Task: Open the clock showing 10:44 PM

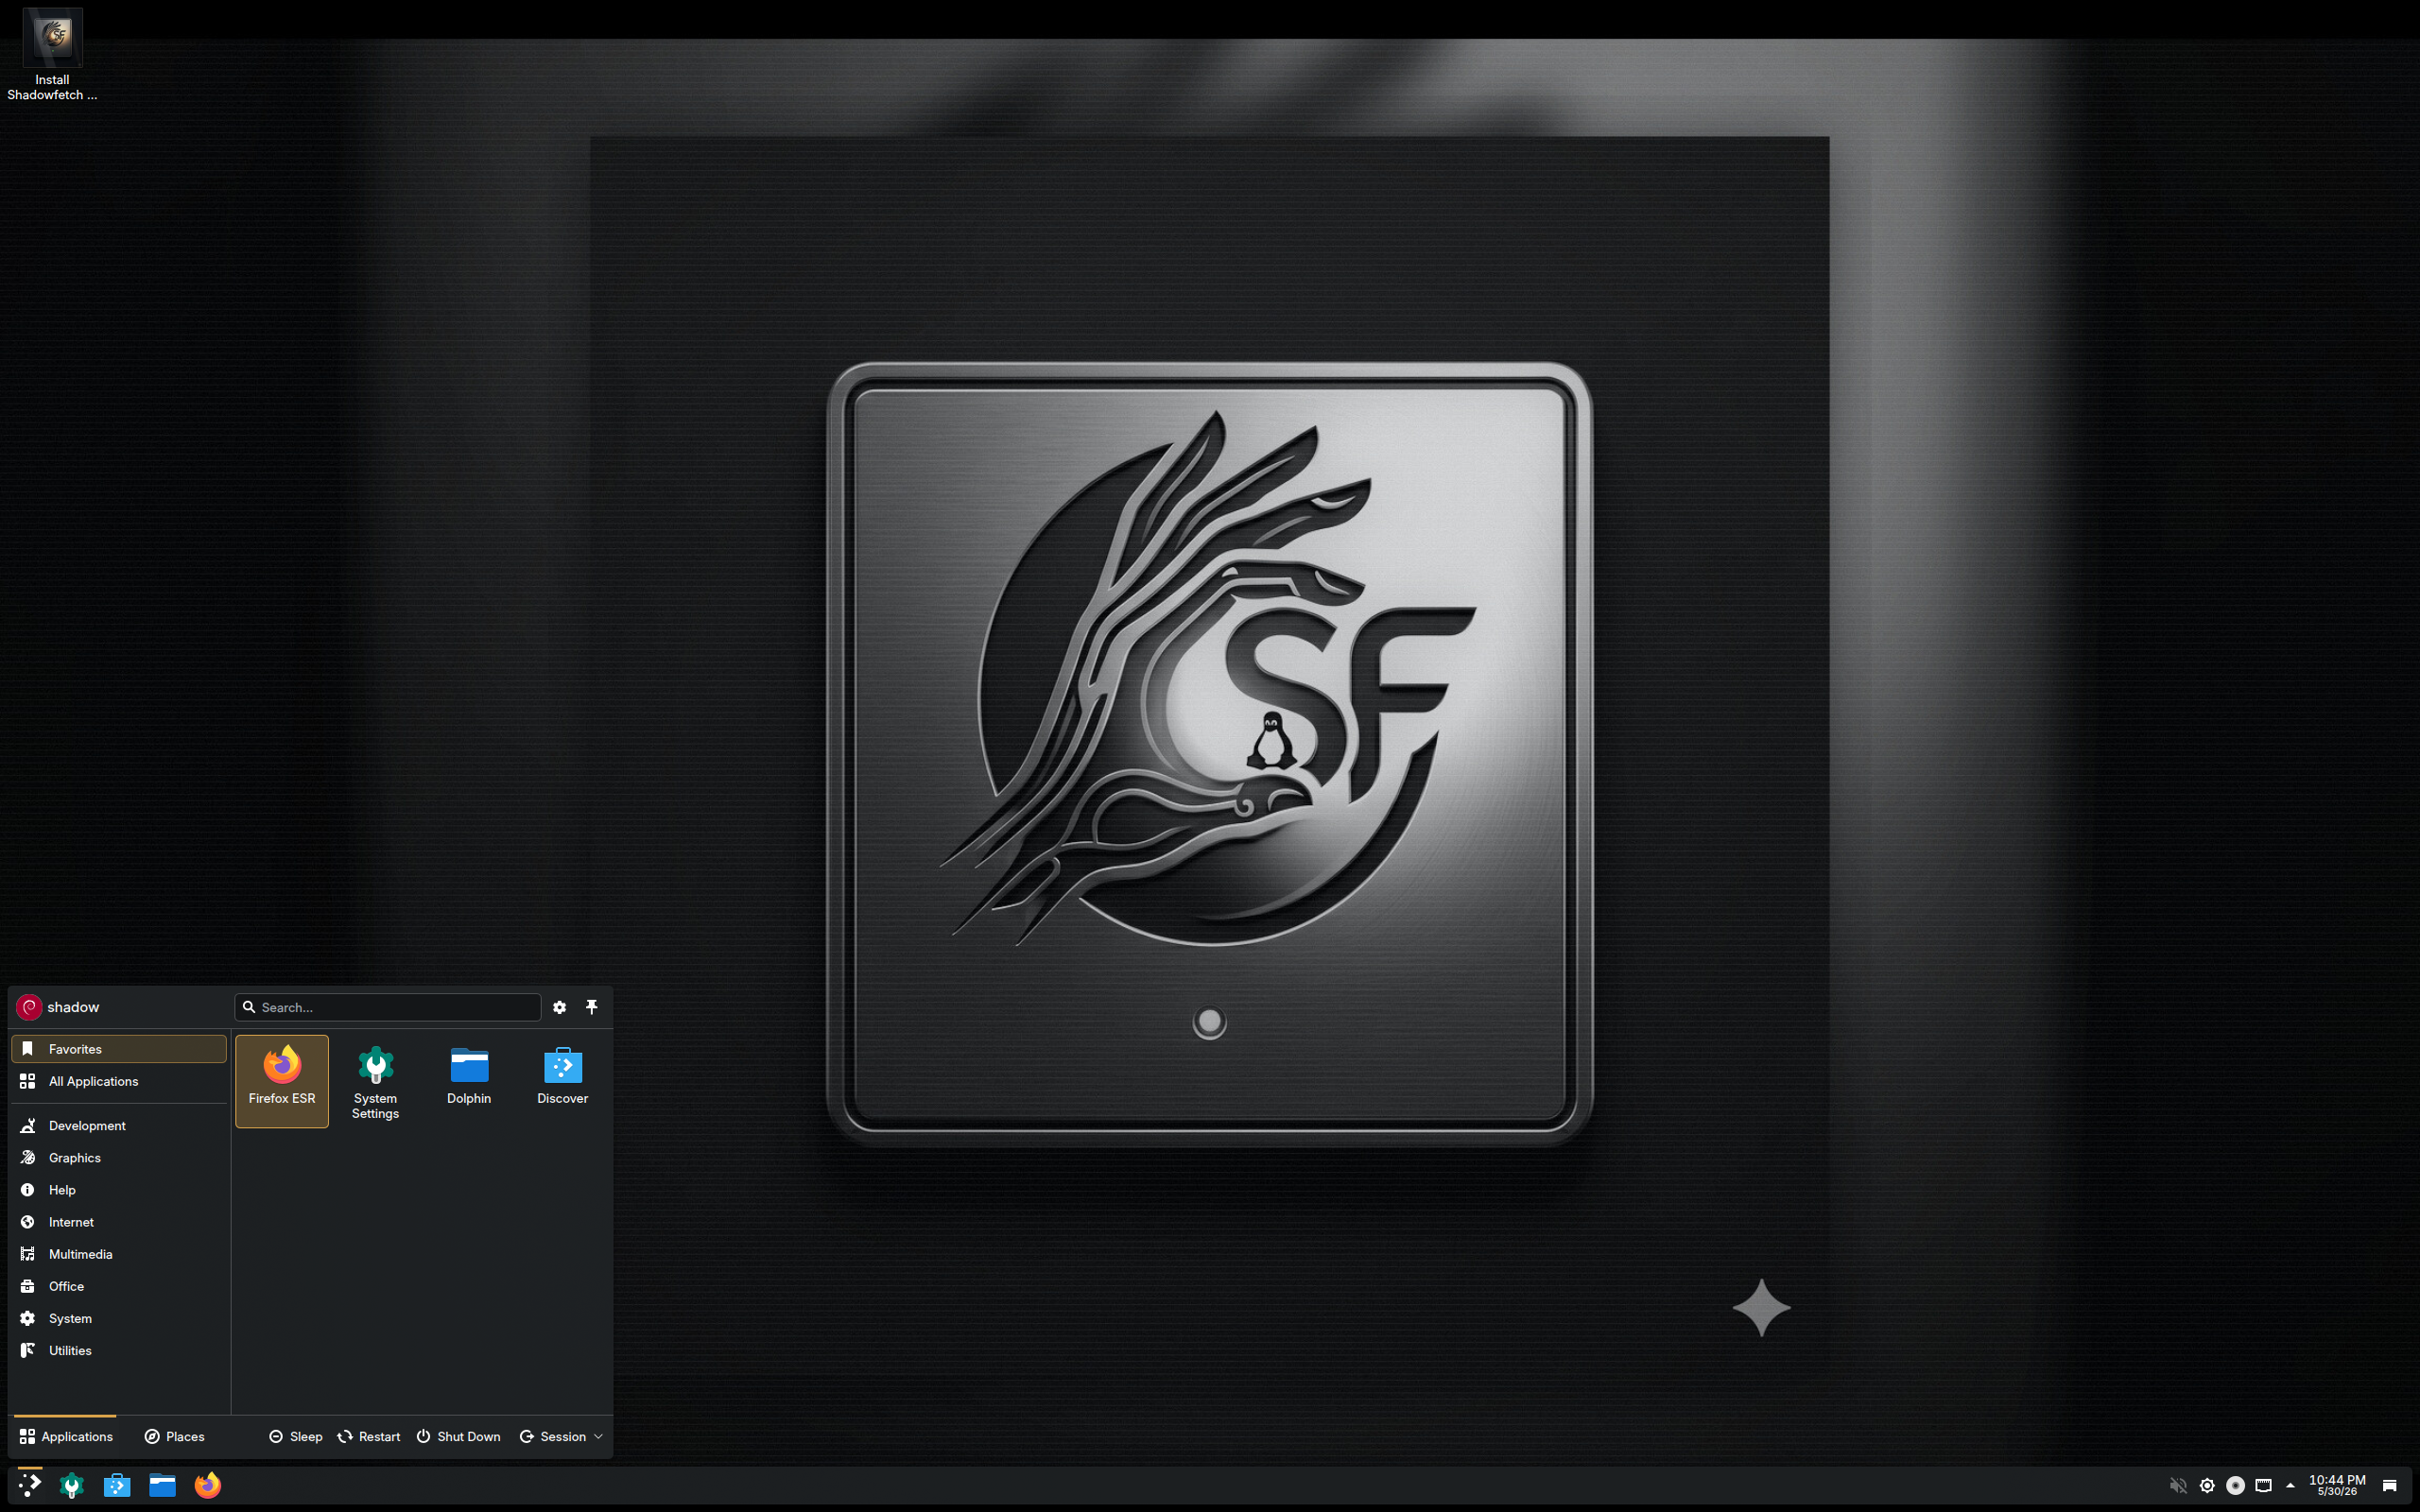Action: [x=2337, y=1485]
